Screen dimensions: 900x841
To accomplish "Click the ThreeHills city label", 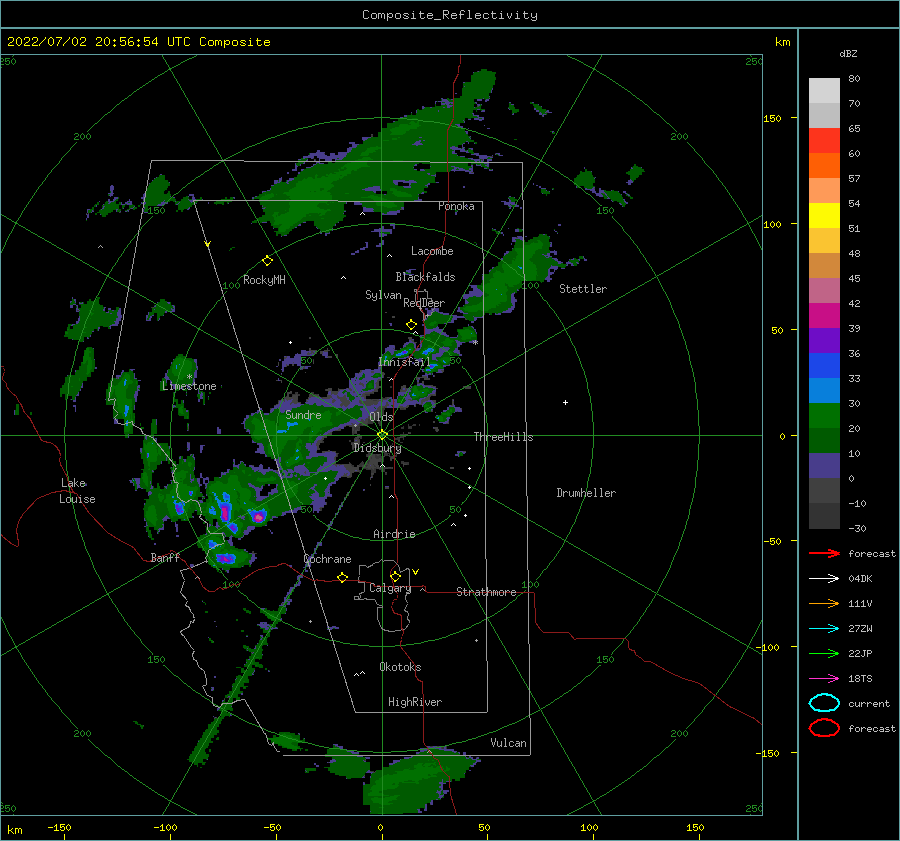I will [503, 437].
